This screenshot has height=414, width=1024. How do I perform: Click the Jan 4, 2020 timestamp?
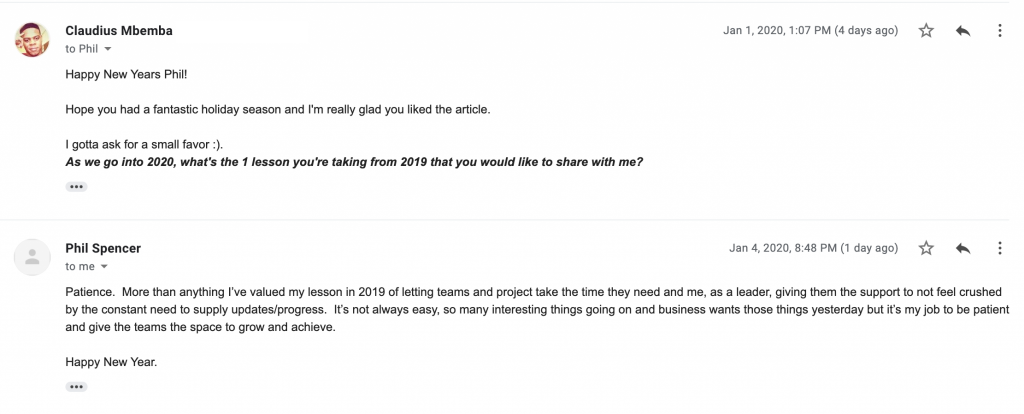coord(813,248)
